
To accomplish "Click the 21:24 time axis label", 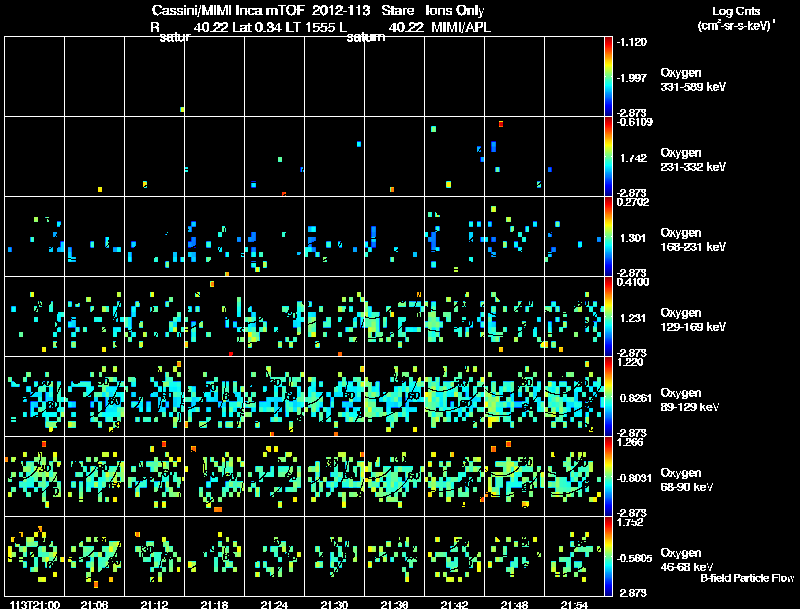I will 274,605.
